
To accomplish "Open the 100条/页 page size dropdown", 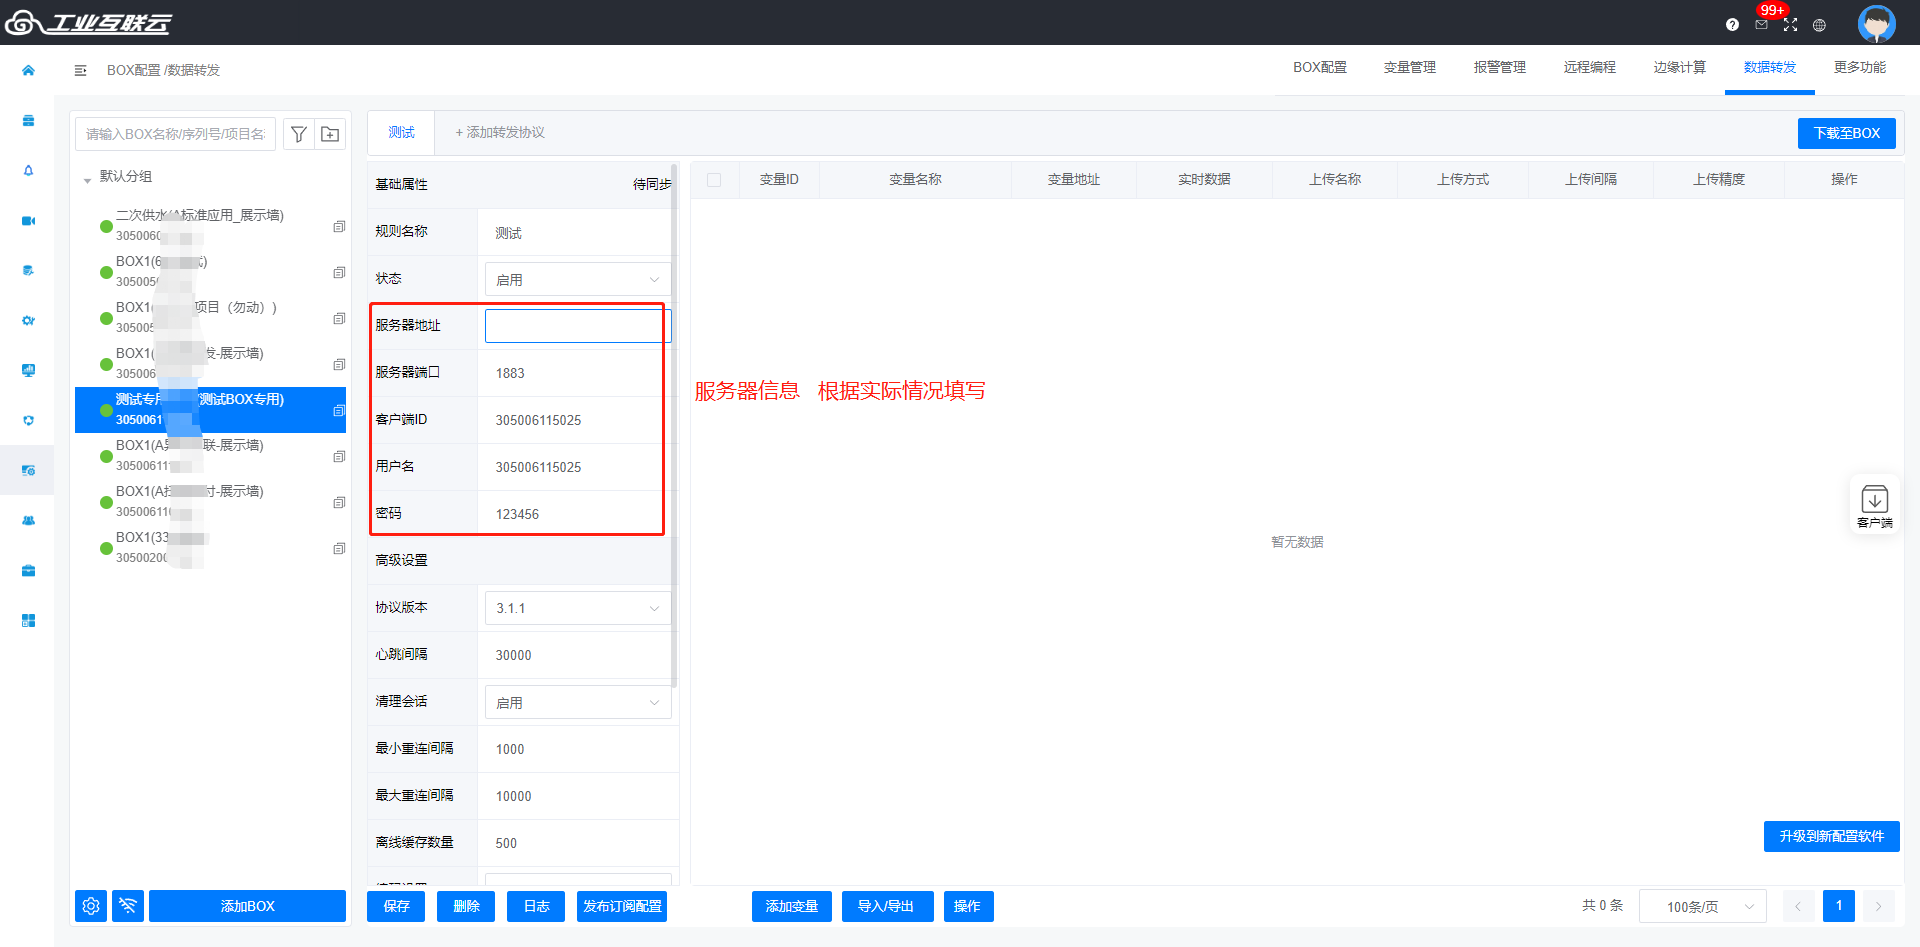I will 1703,906.
